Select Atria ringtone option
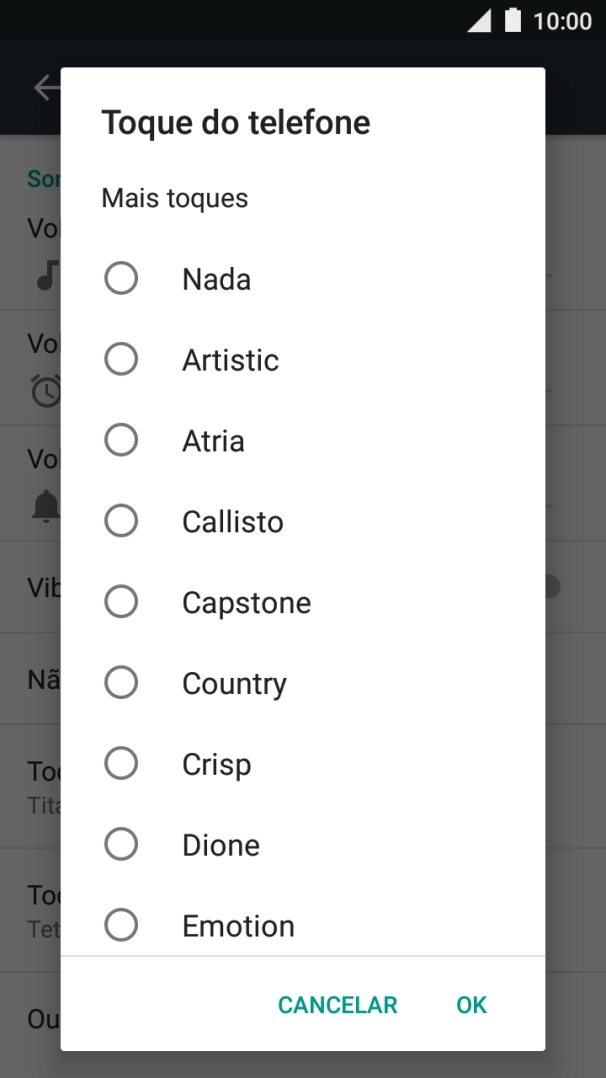The height and width of the screenshot is (1078, 606). 121,440
